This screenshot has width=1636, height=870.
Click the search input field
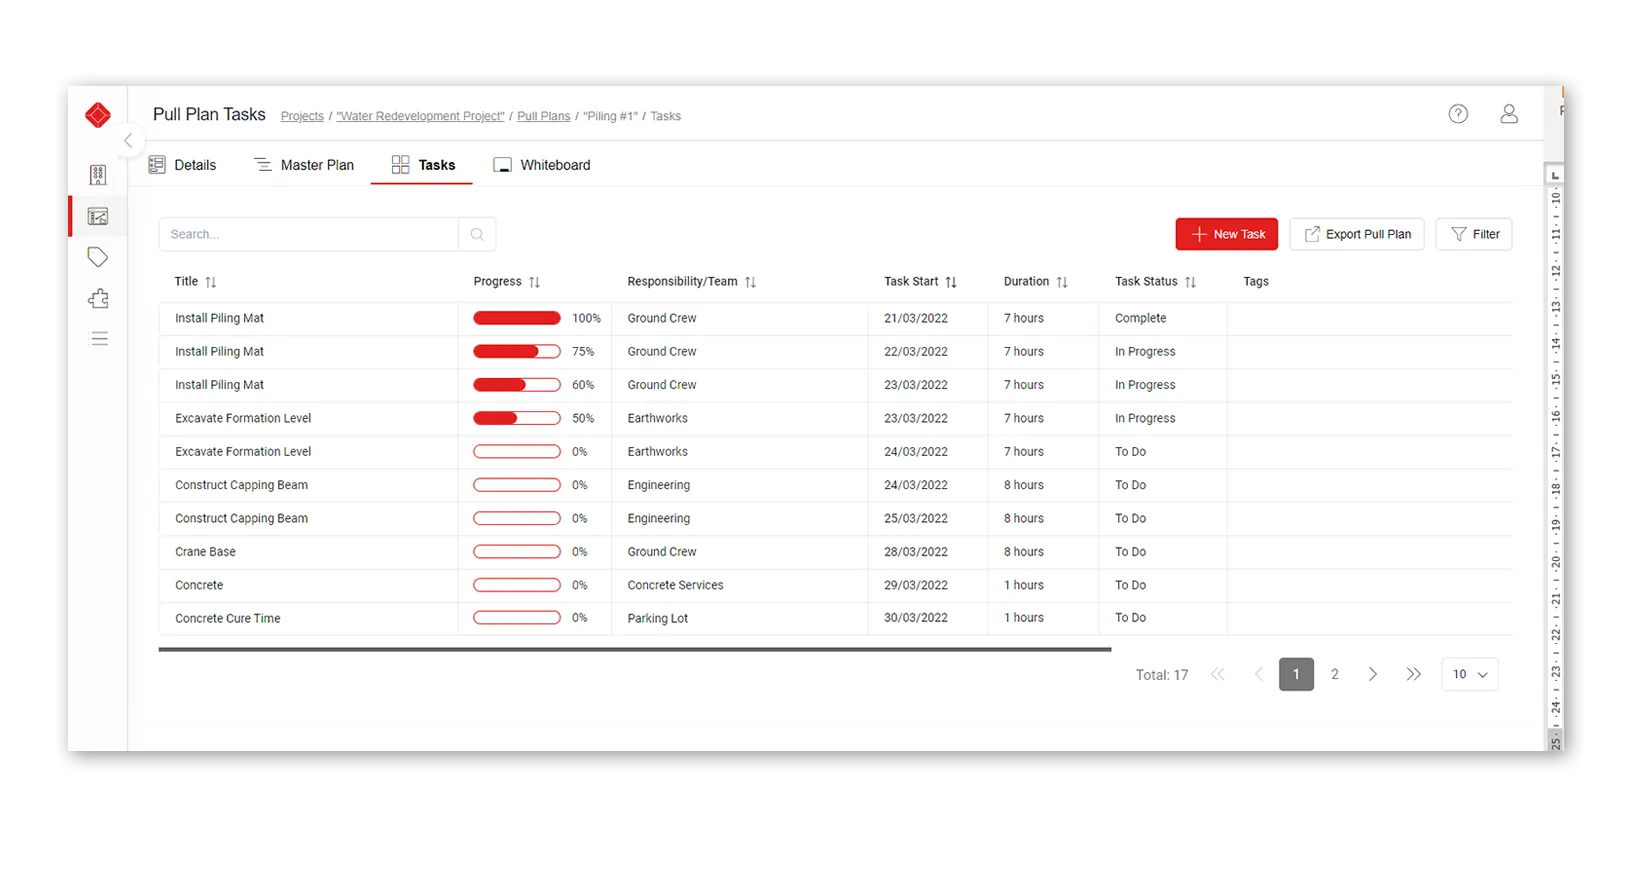click(x=308, y=234)
